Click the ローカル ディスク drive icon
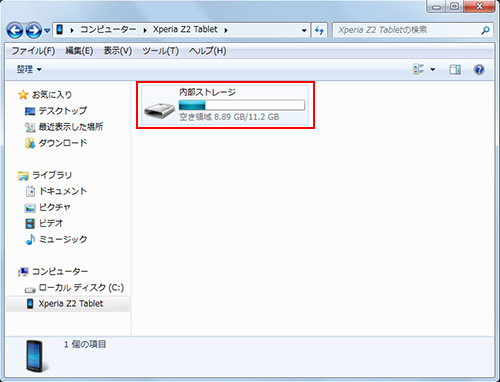The image size is (500, 382). point(30,289)
